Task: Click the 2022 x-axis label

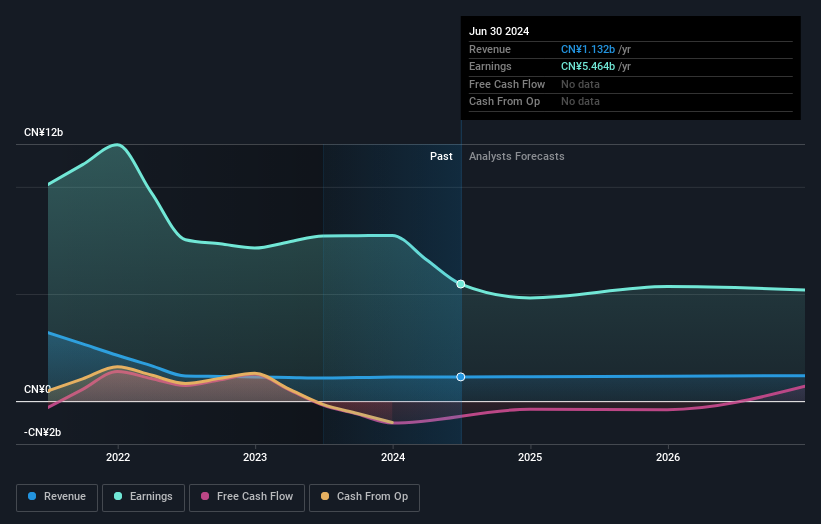Action: (x=118, y=457)
